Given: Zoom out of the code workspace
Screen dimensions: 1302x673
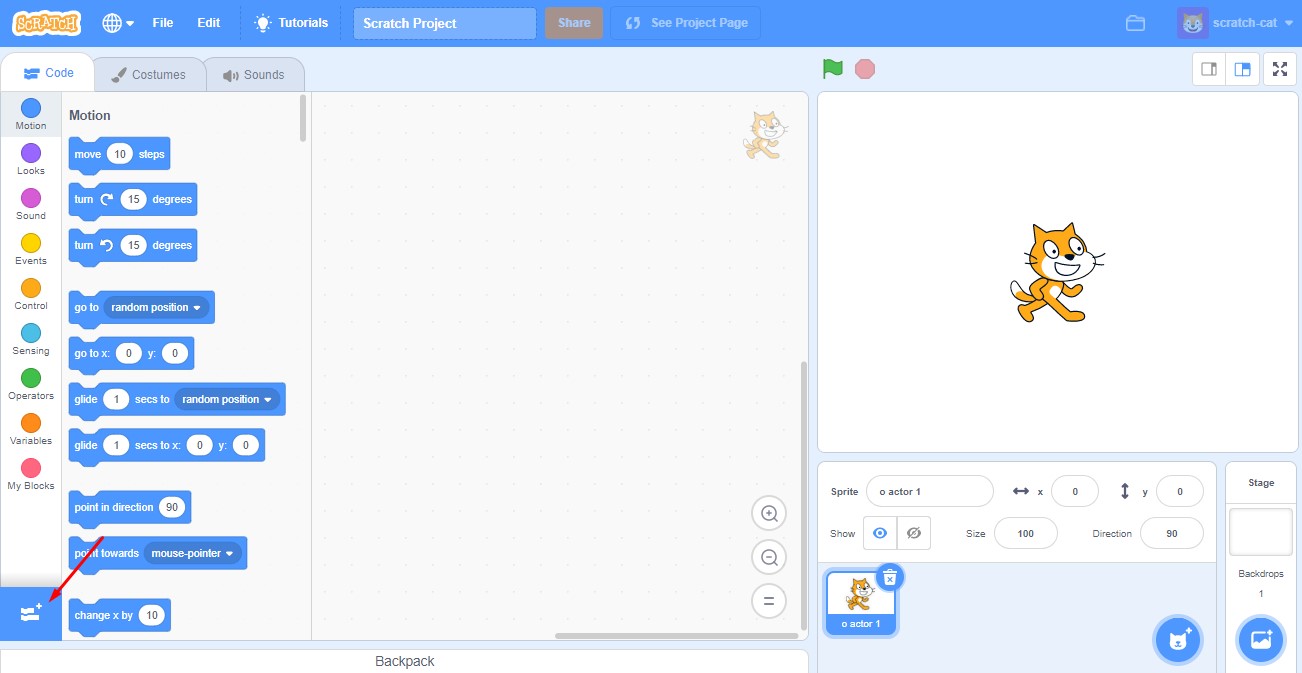Looking at the screenshot, I should (769, 558).
